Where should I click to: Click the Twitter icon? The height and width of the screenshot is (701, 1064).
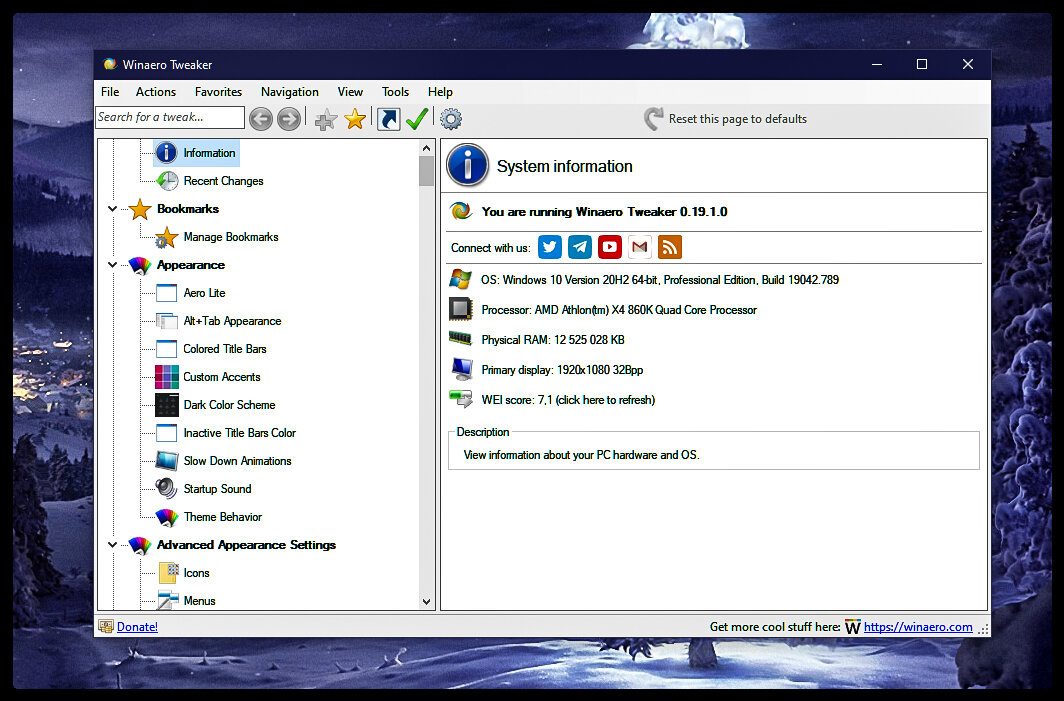(550, 247)
